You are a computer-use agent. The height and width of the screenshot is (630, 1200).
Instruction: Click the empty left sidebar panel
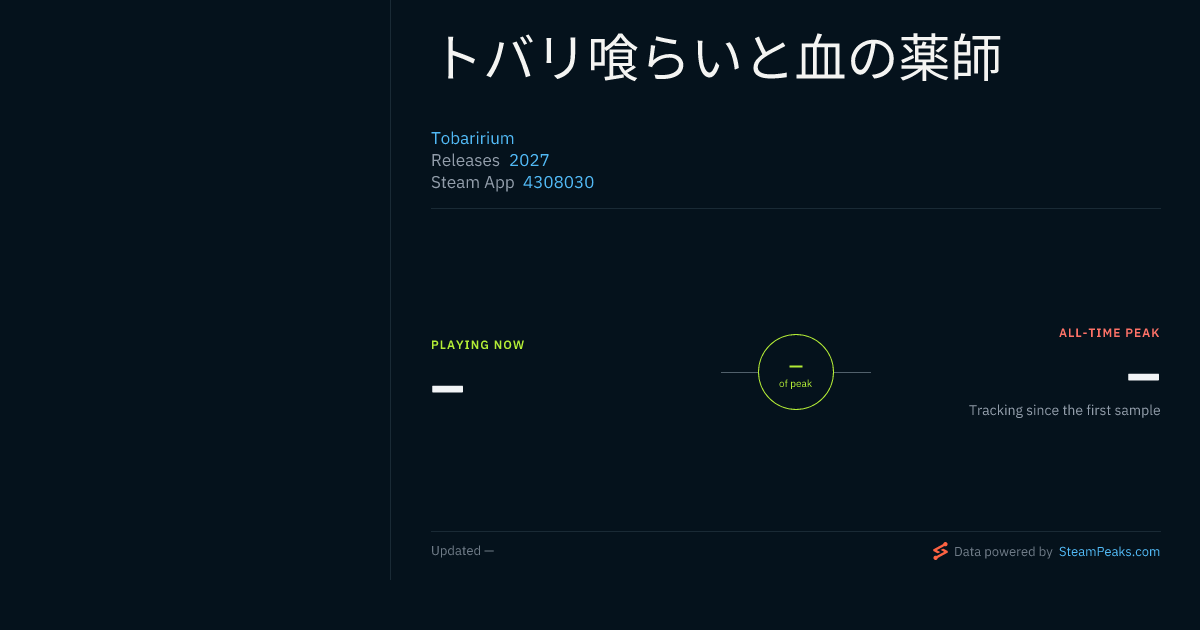click(x=195, y=290)
